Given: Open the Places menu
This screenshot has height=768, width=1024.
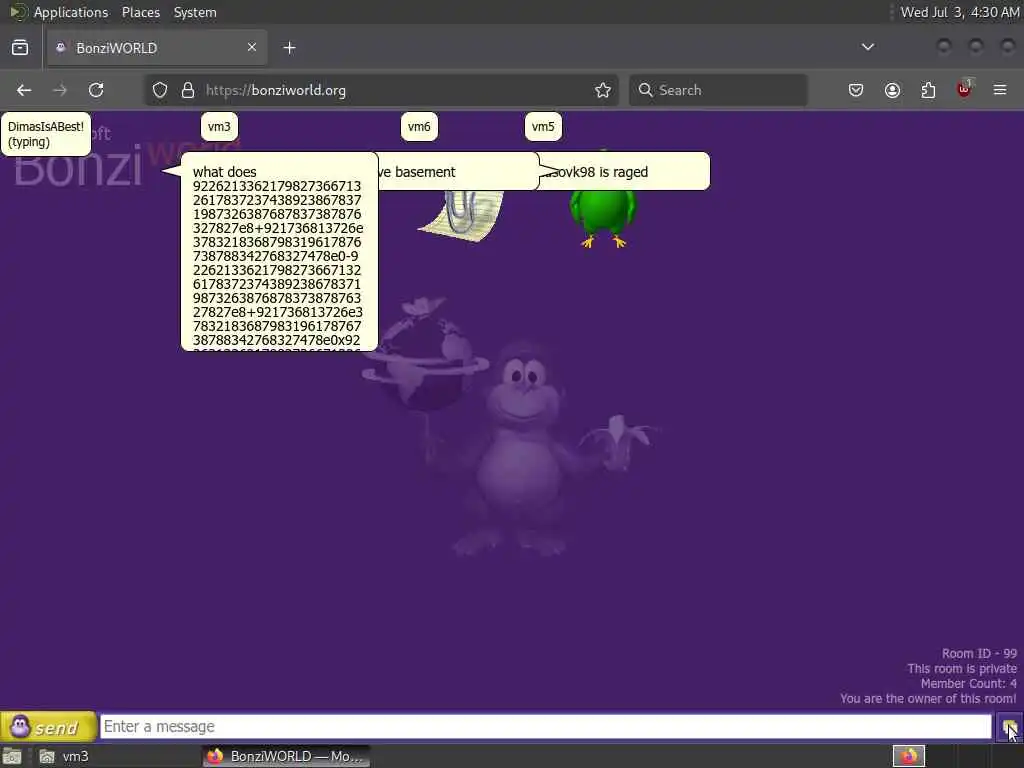Looking at the screenshot, I should (x=140, y=12).
